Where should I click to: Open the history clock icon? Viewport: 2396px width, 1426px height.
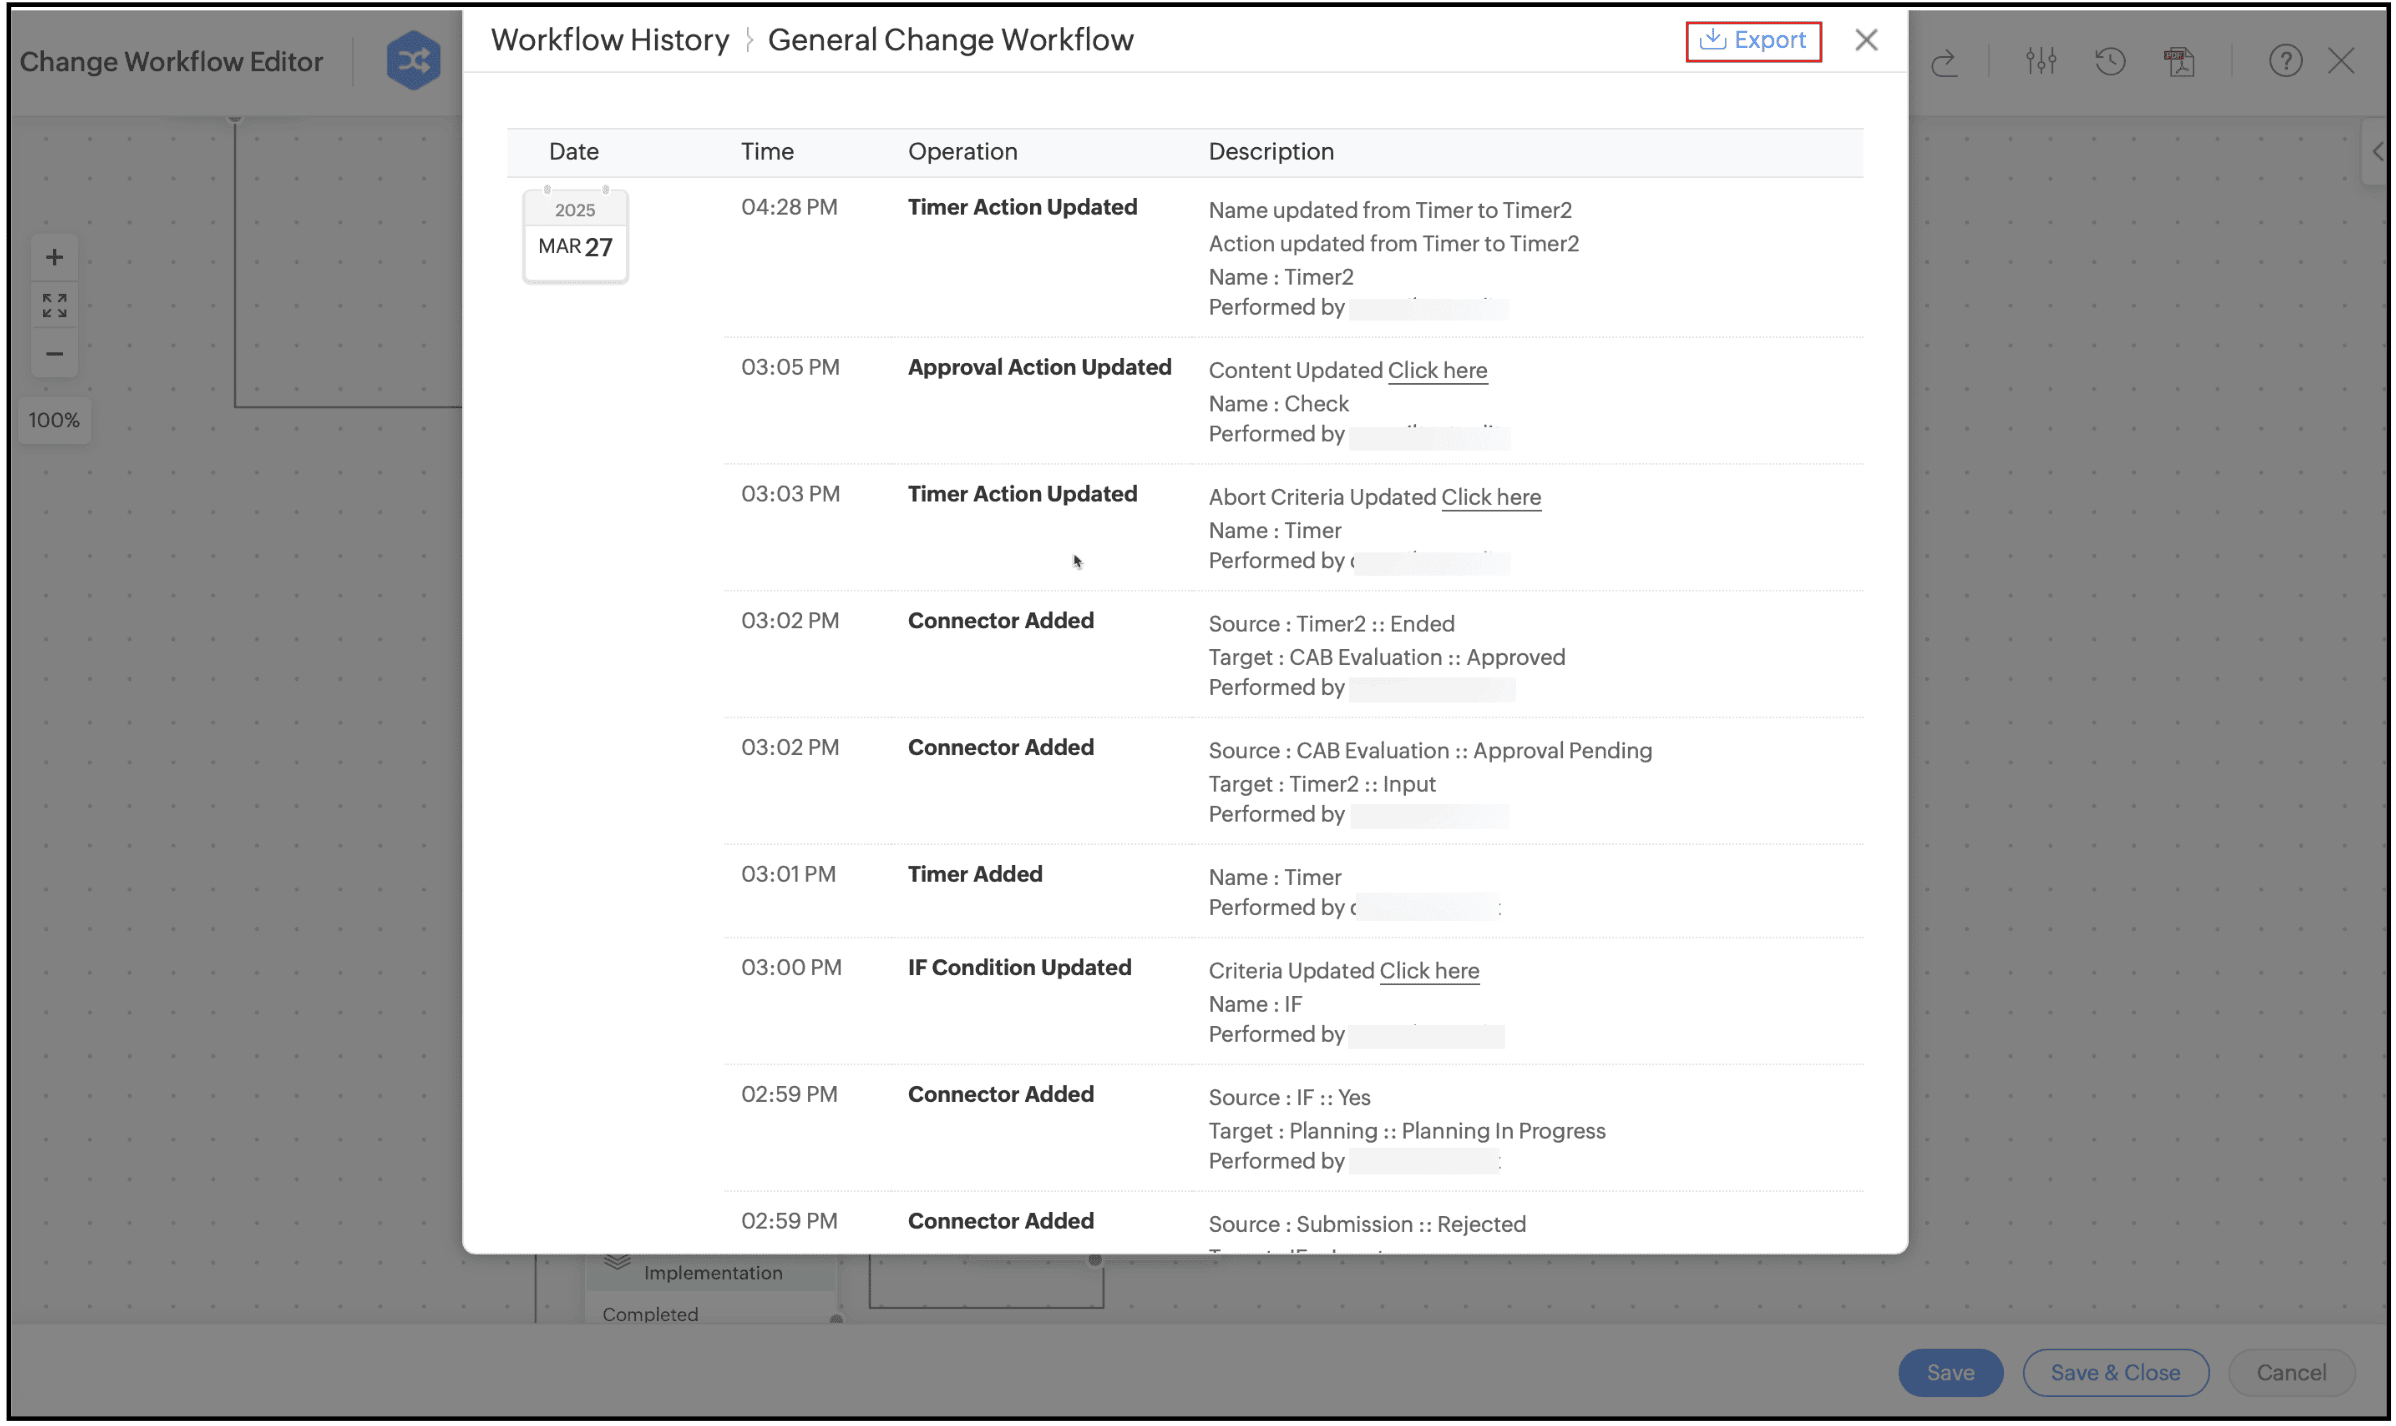[2110, 62]
